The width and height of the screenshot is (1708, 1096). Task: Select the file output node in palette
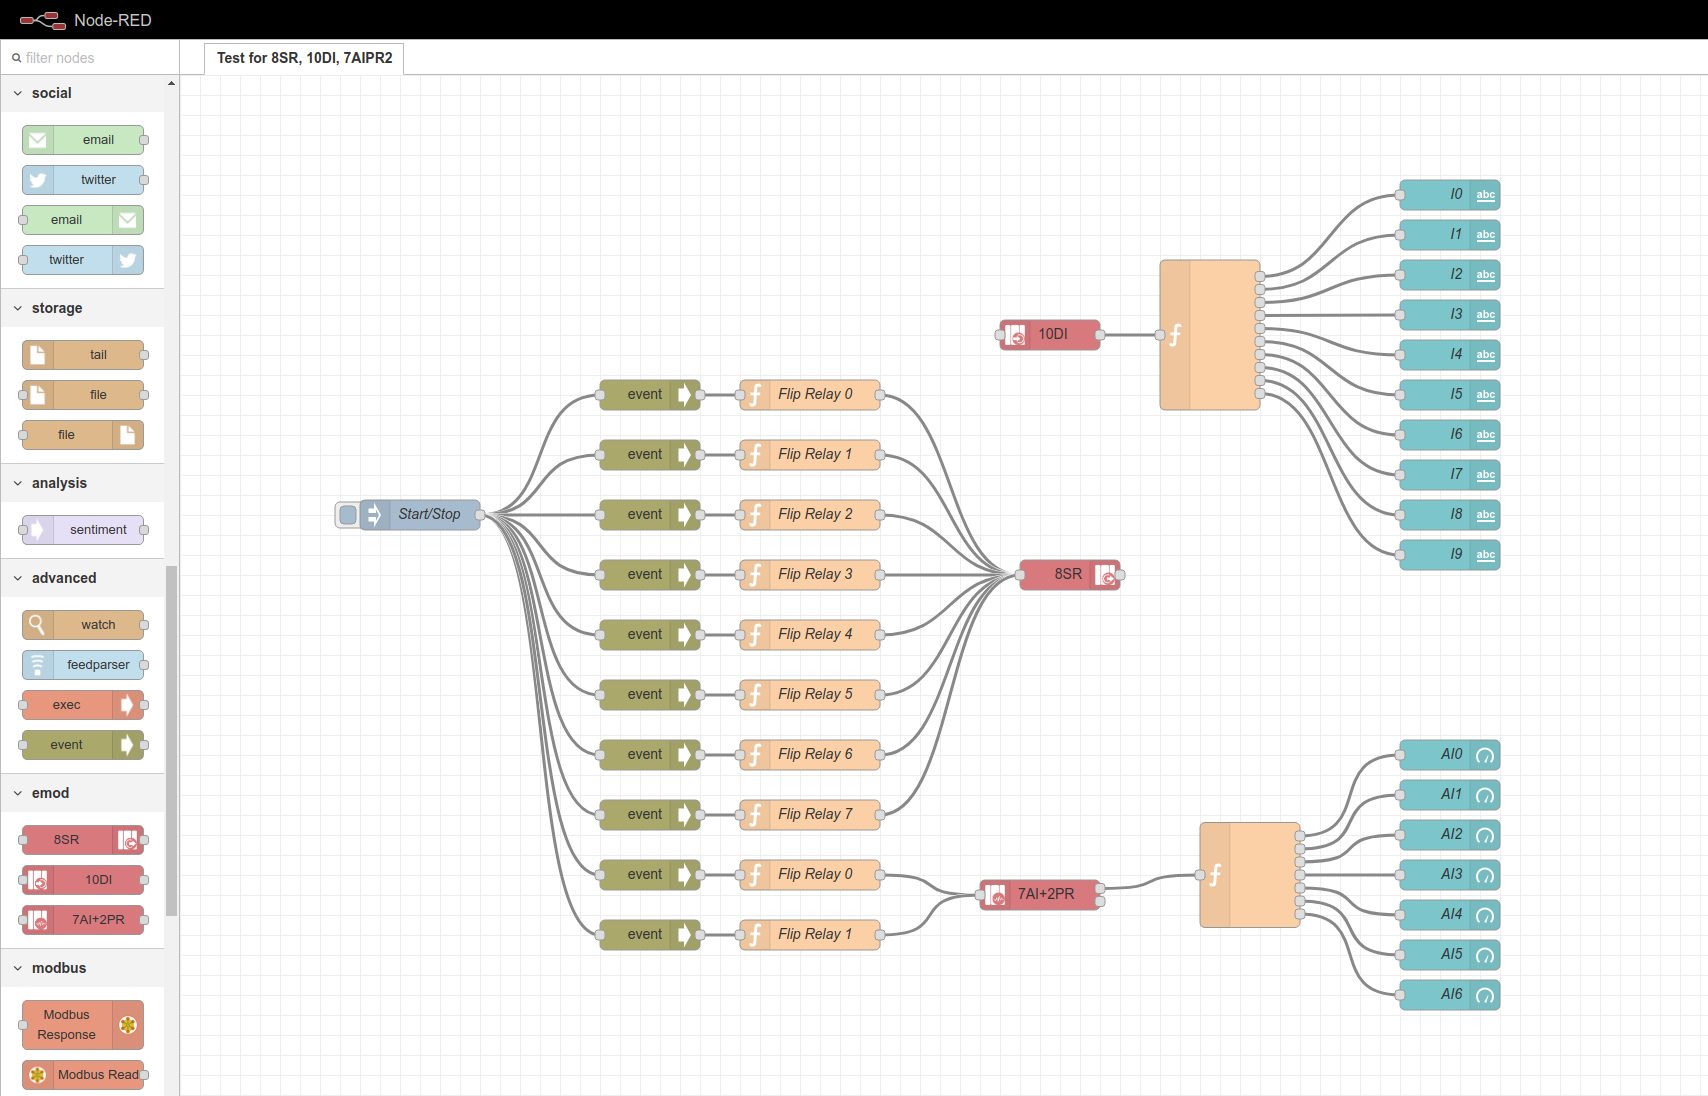pos(83,435)
